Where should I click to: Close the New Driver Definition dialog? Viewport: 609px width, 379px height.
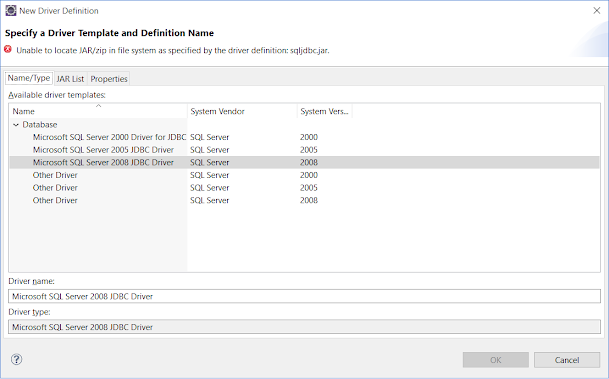click(597, 10)
